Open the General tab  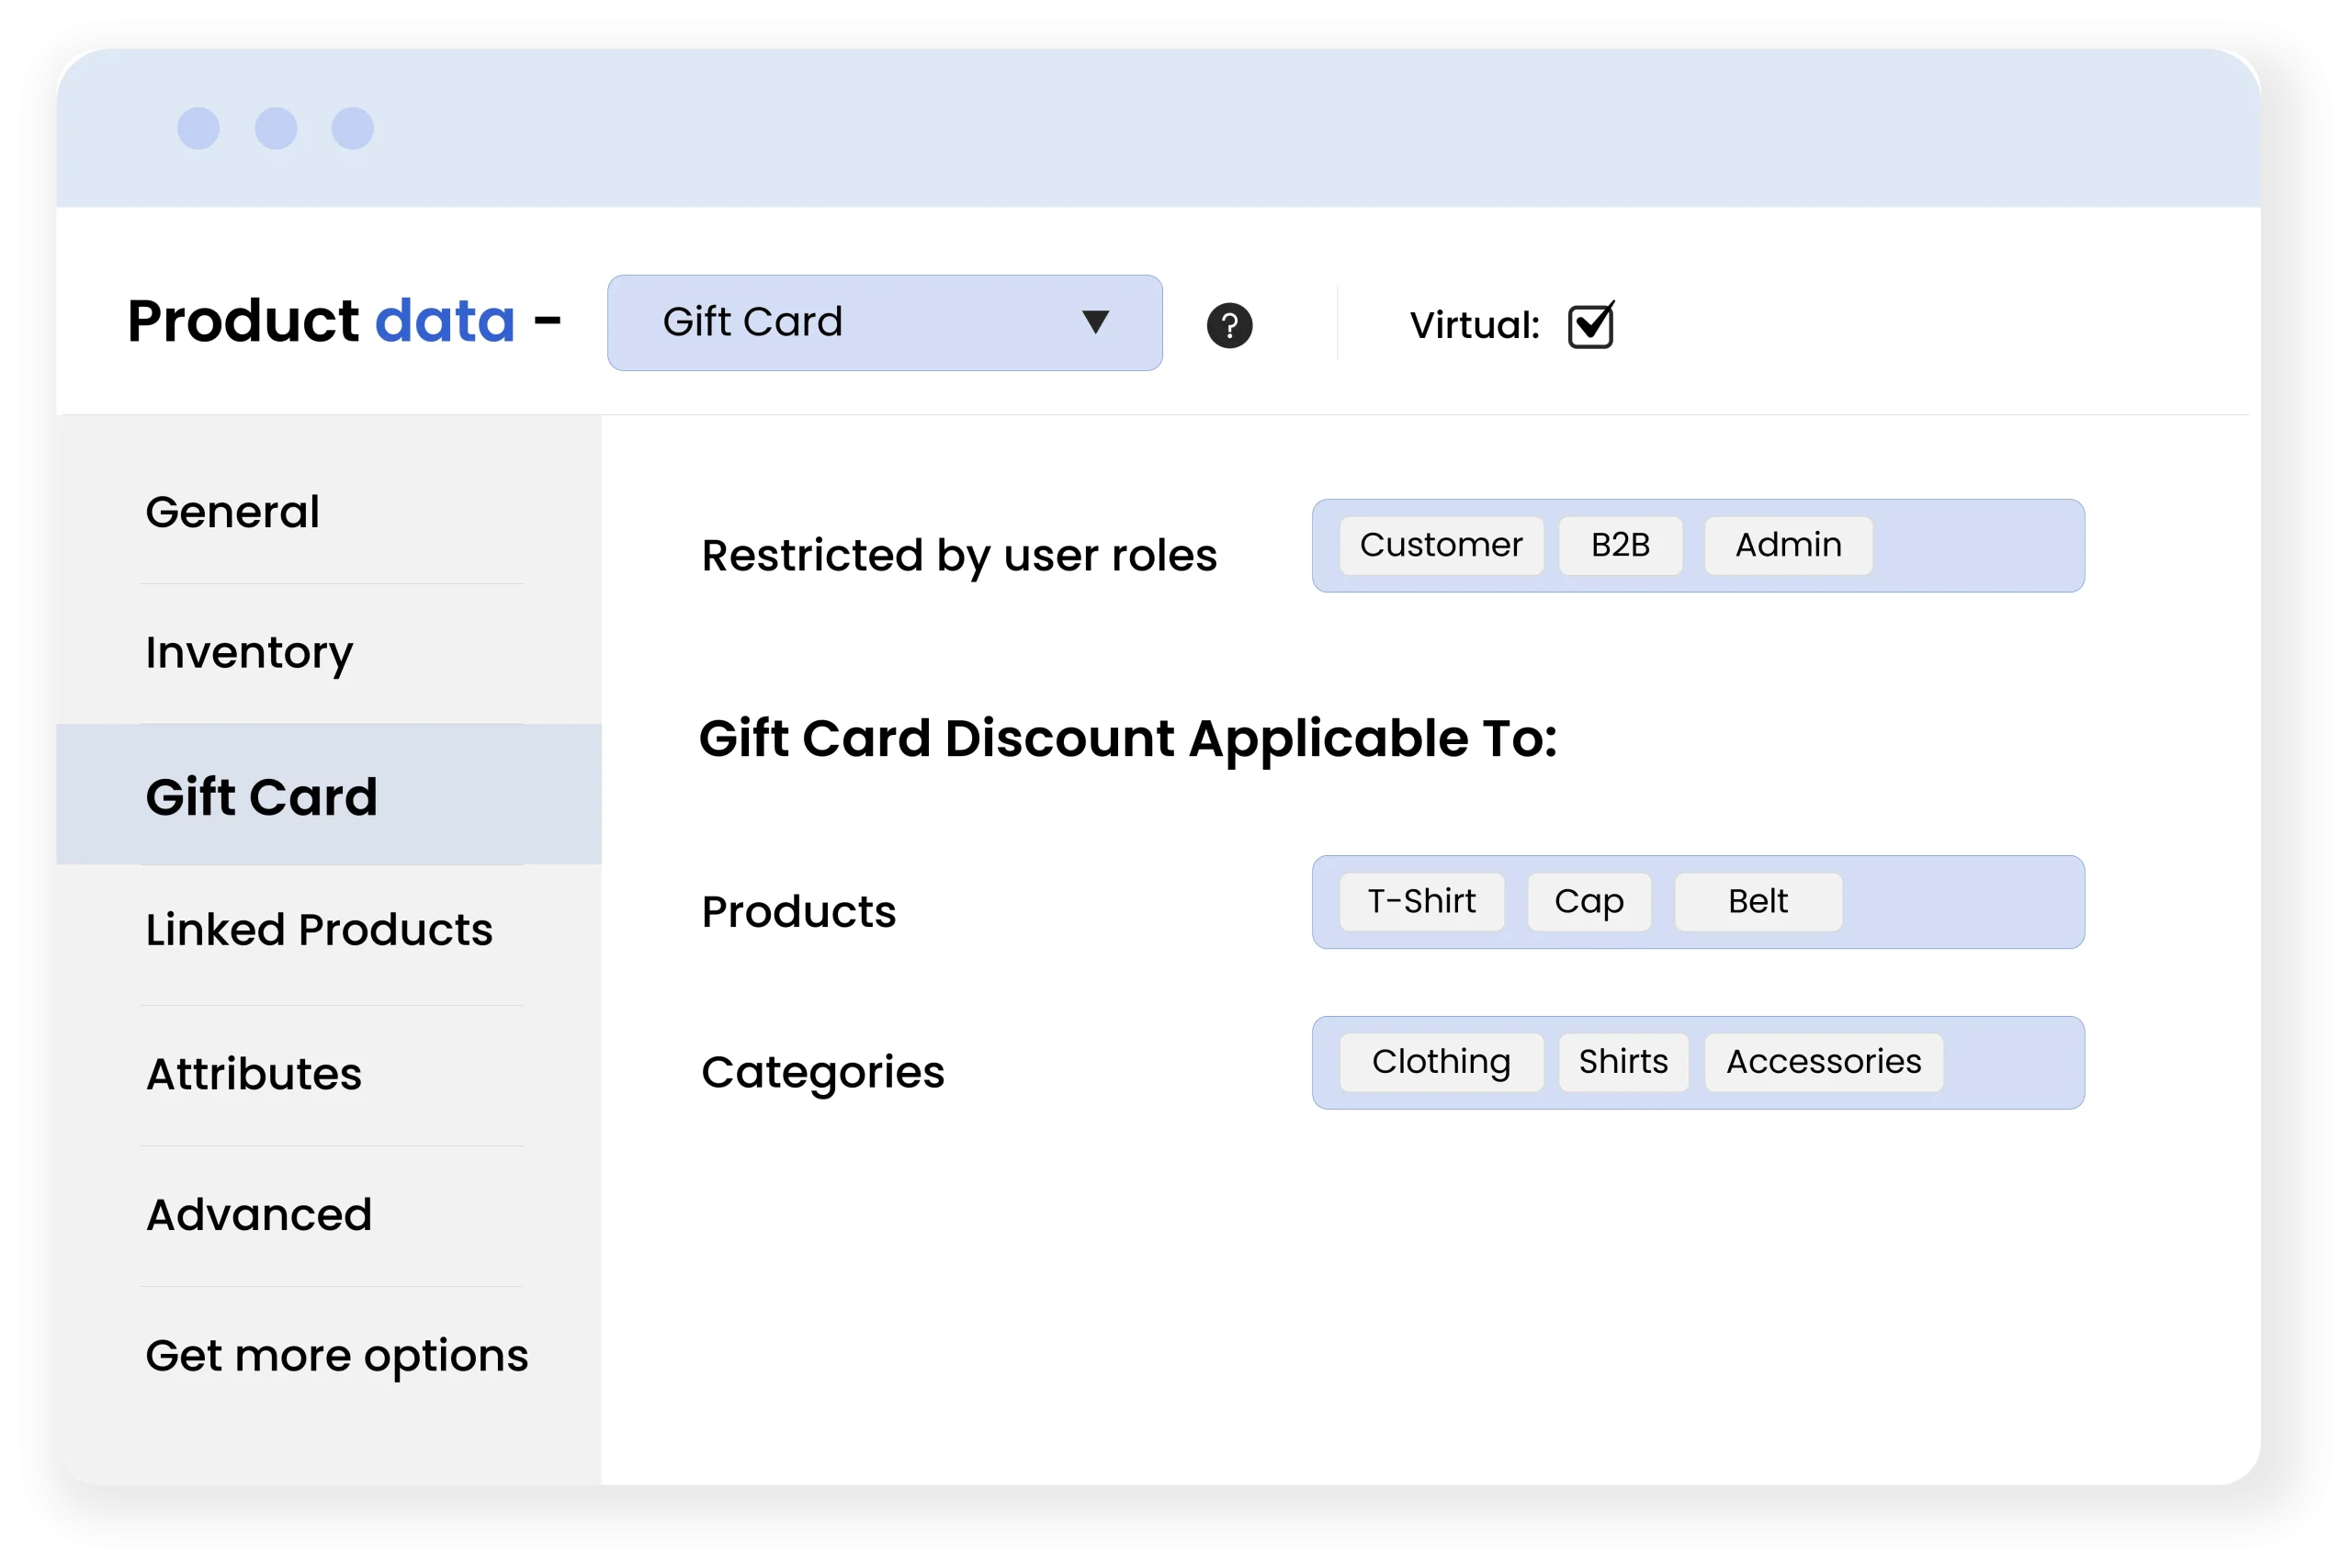pyautogui.click(x=232, y=512)
